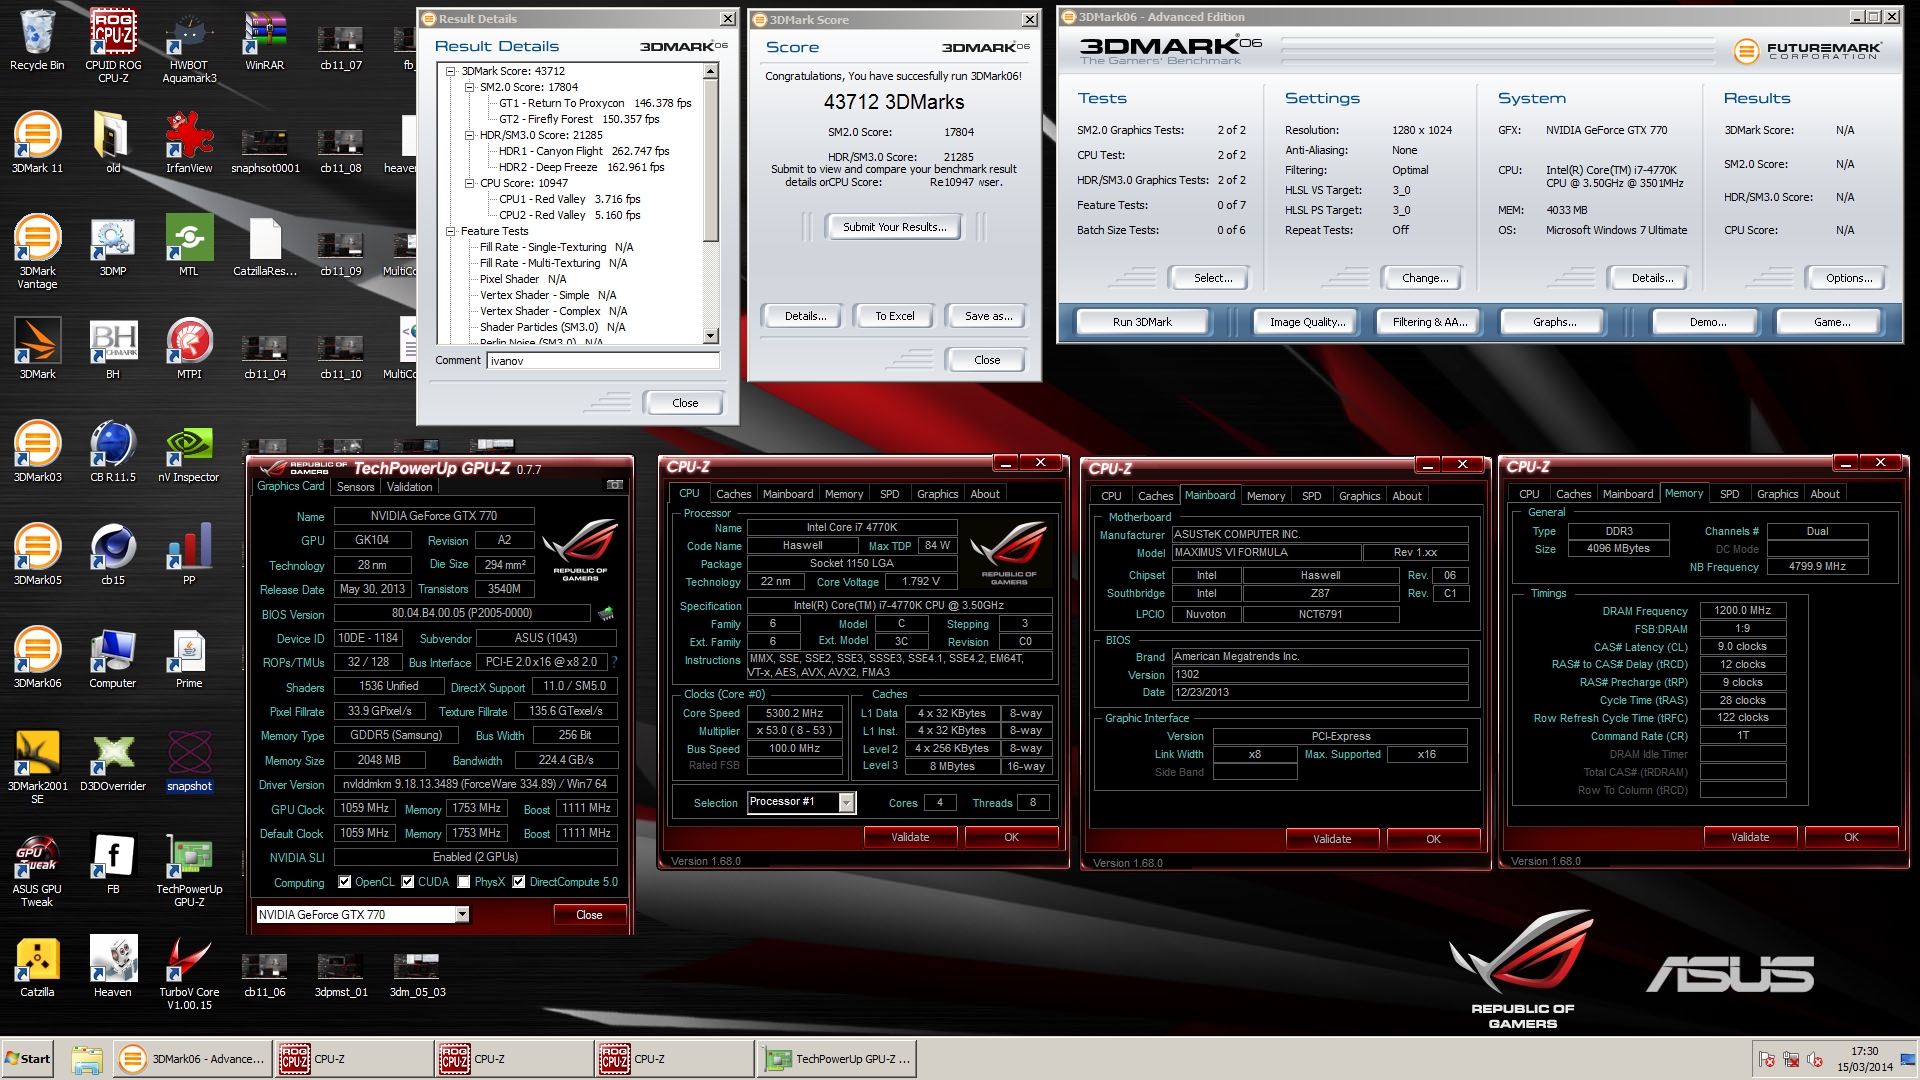Launch Heaven benchmark desktop icon

(x=113, y=965)
